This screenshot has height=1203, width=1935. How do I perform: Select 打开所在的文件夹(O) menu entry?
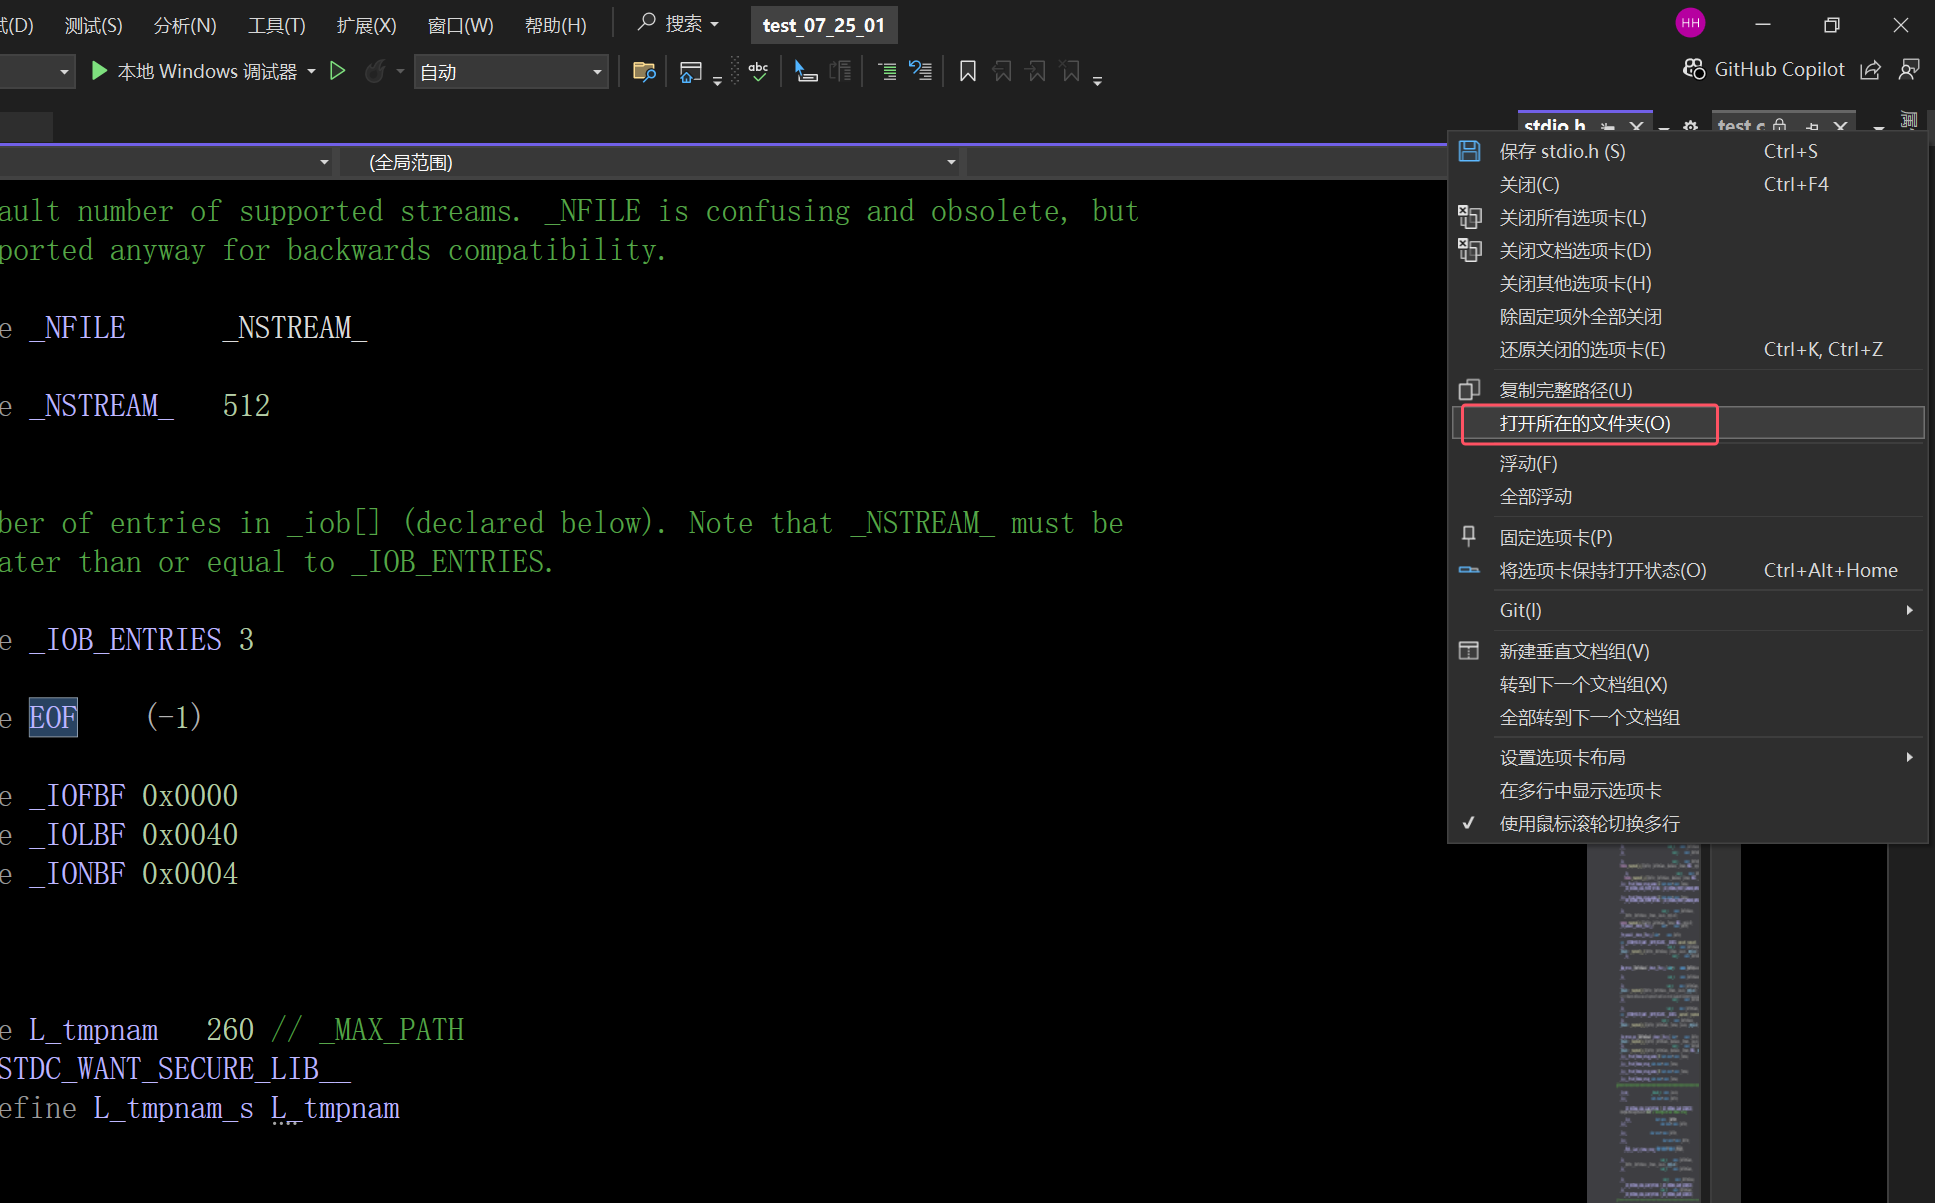pyautogui.click(x=1585, y=423)
